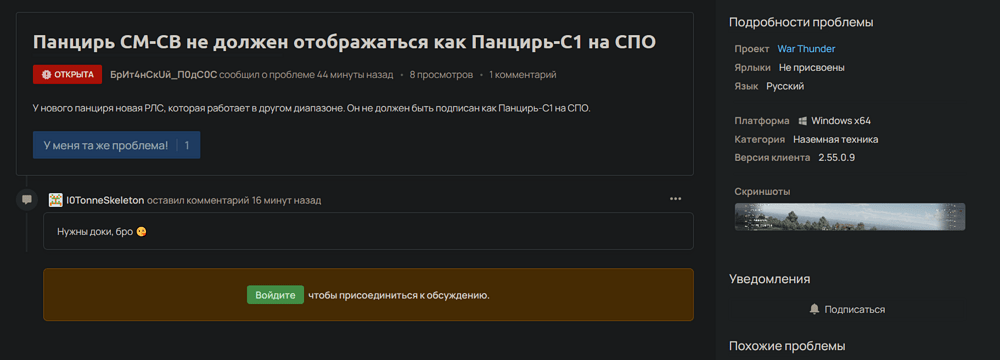1000x360 pixels.
Task: Click the emoji in Нужны доки comment
Action: (x=142, y=232)
